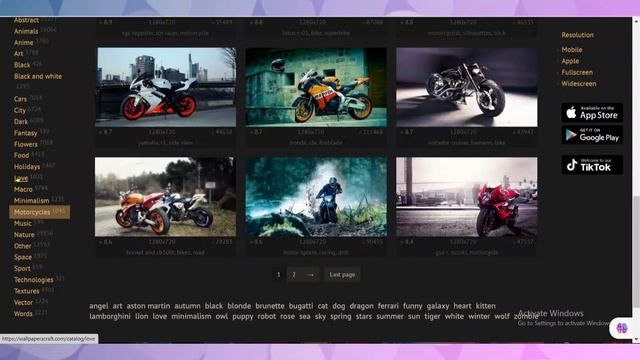Filter by Mobile resolution
The image size is (640, 360).
coord(572,50)
